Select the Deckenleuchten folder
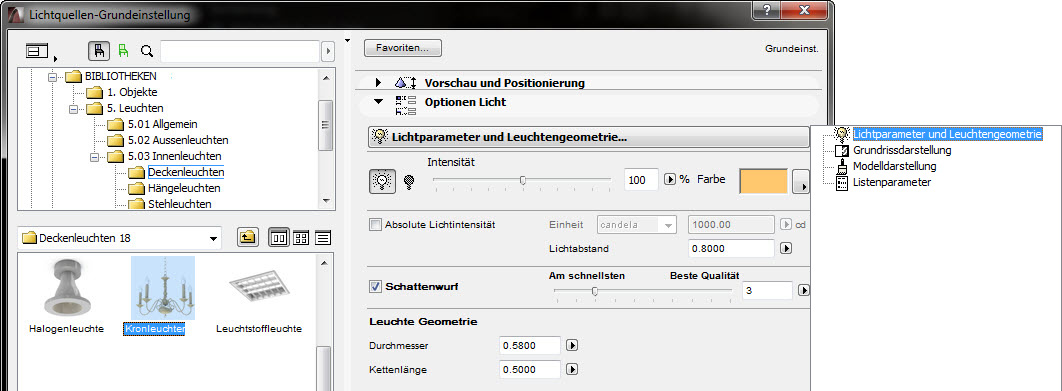Viewport: 1062px width, 391px height. click(186, 172)
